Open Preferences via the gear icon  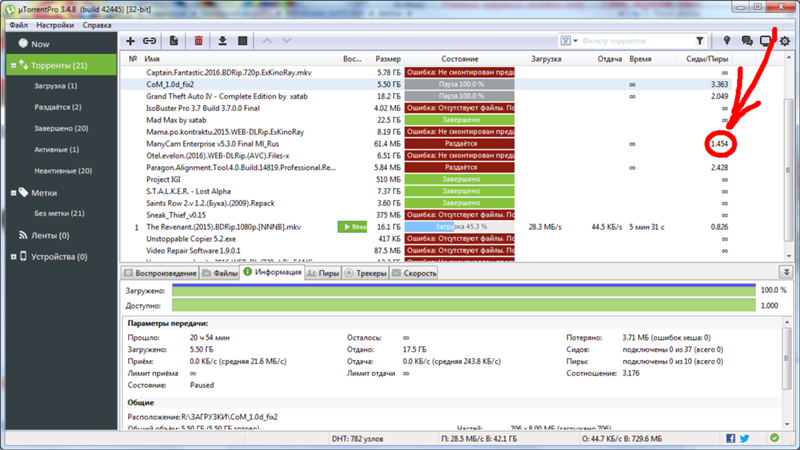coord(785,41)
